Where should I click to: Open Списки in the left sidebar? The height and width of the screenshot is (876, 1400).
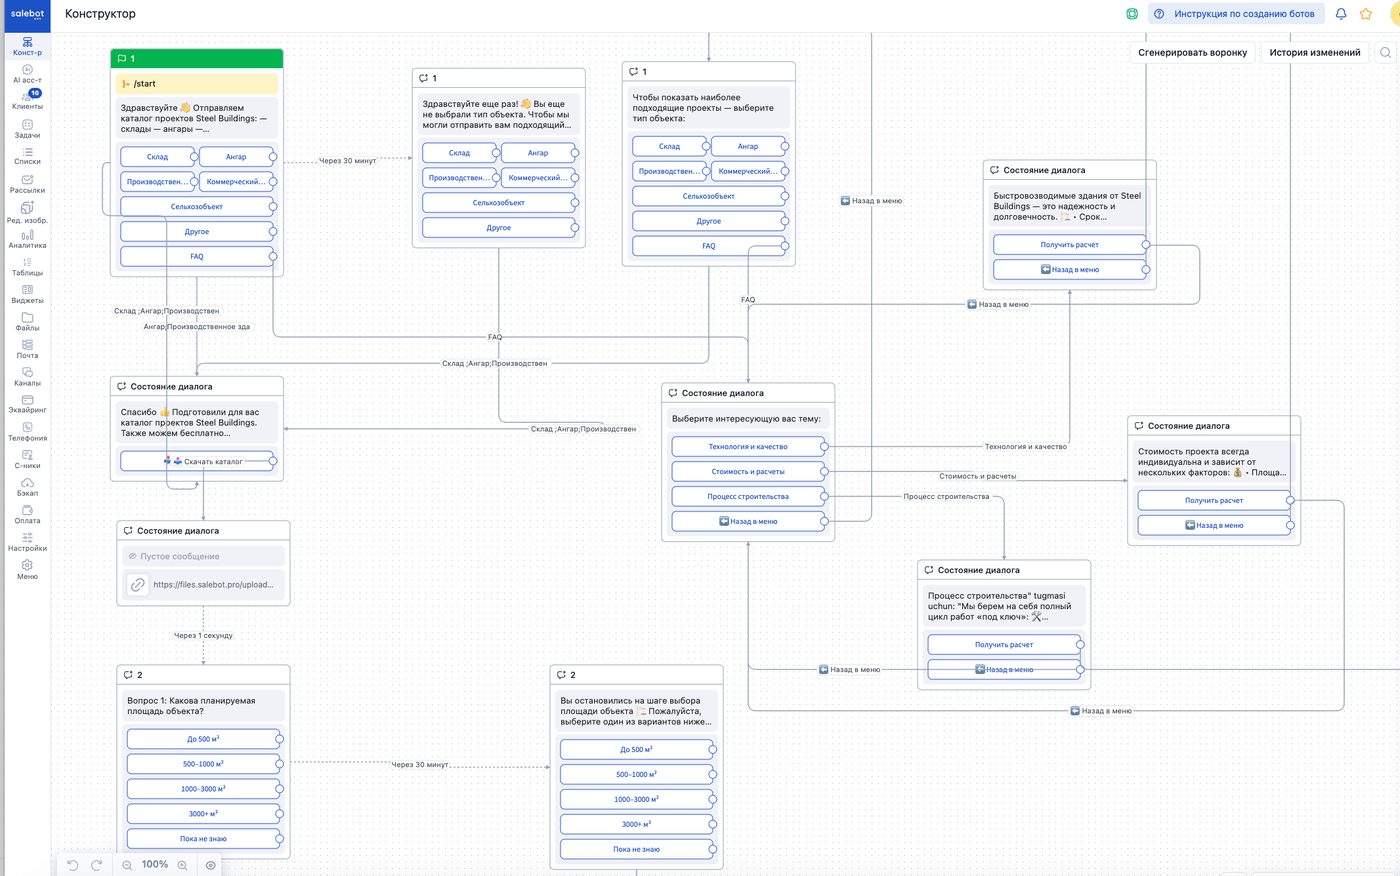coord(27,156)
